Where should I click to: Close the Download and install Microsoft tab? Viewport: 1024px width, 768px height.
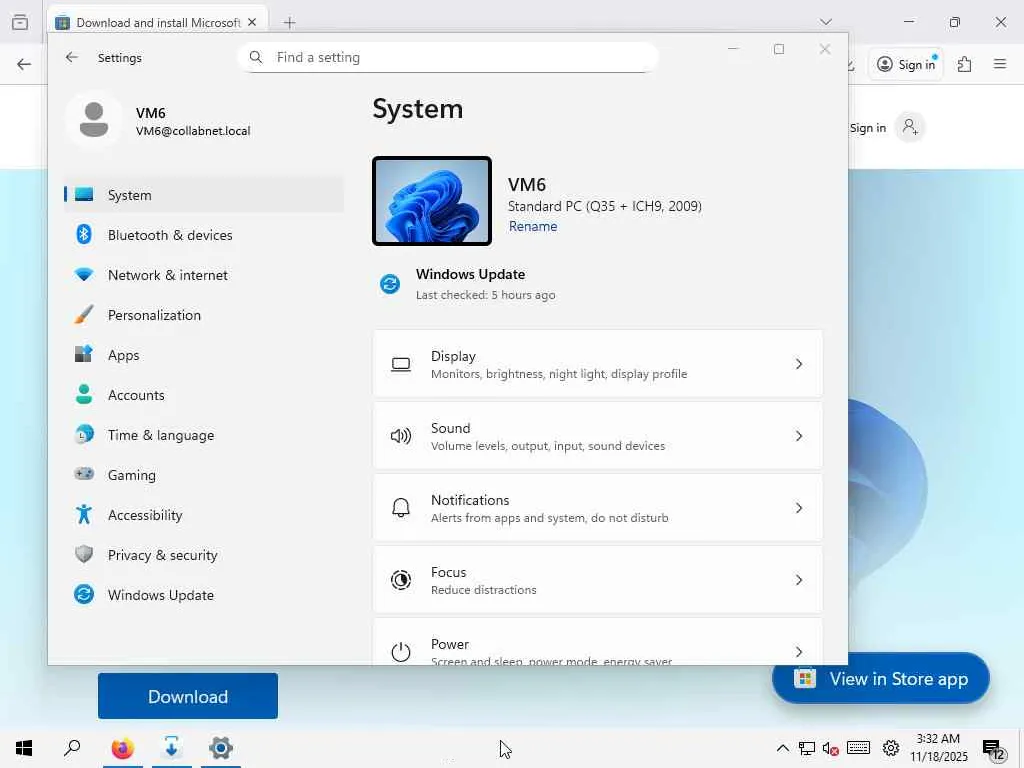[252, 22]
